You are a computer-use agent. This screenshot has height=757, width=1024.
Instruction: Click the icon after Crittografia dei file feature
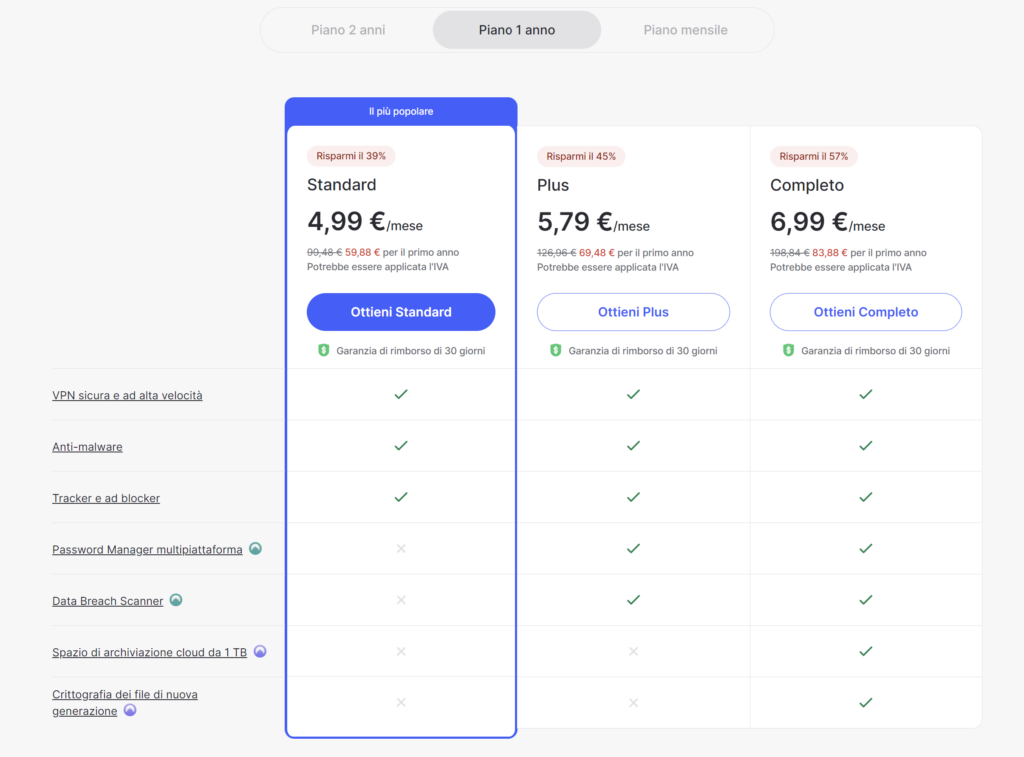point(130,711)
